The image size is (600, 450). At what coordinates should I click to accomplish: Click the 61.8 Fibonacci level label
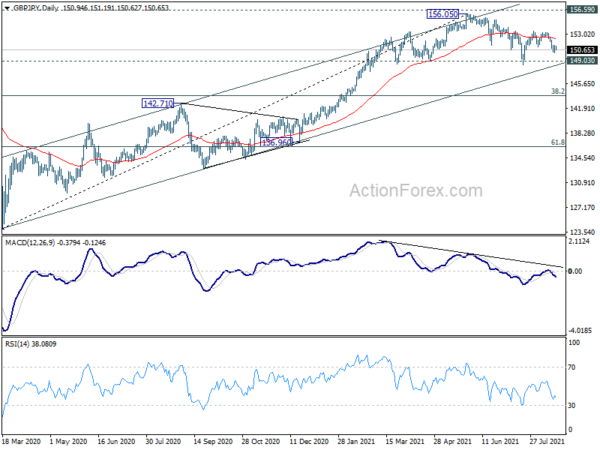558,142
